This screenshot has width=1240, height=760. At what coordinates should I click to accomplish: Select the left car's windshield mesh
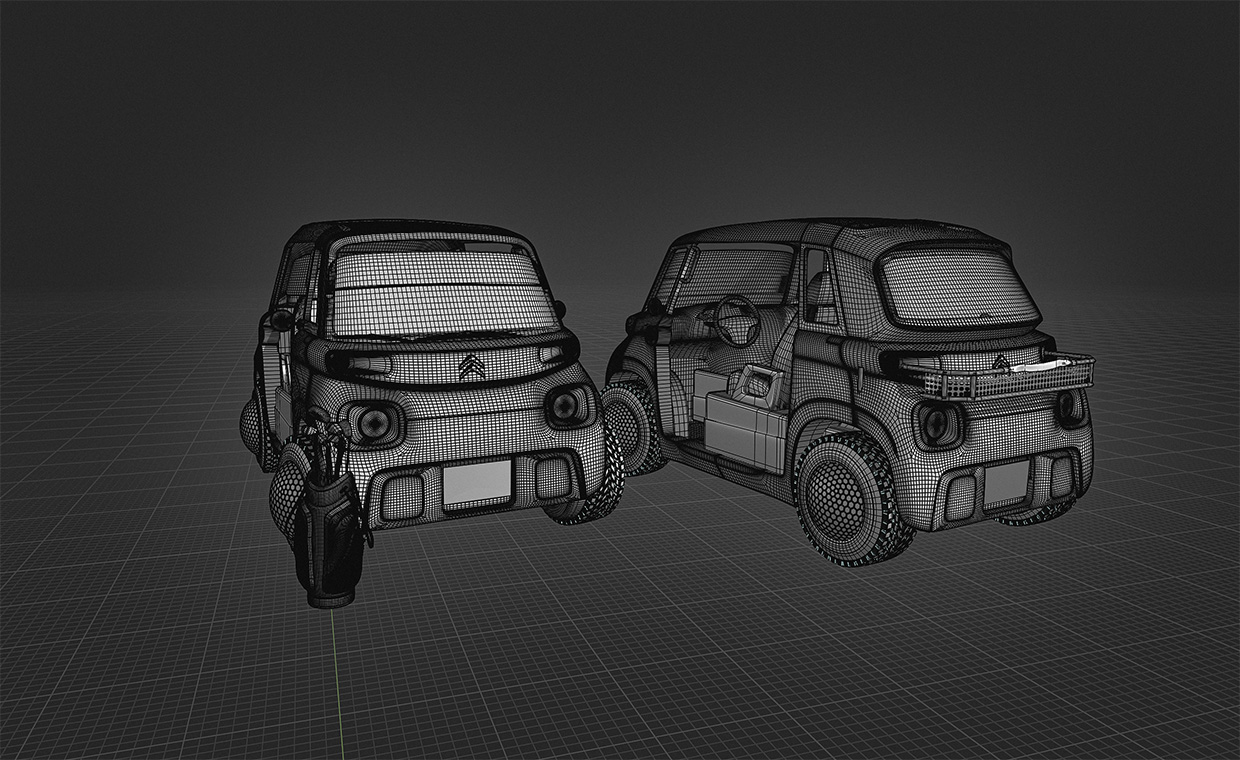pyautogui.click(x=440, y=292)
